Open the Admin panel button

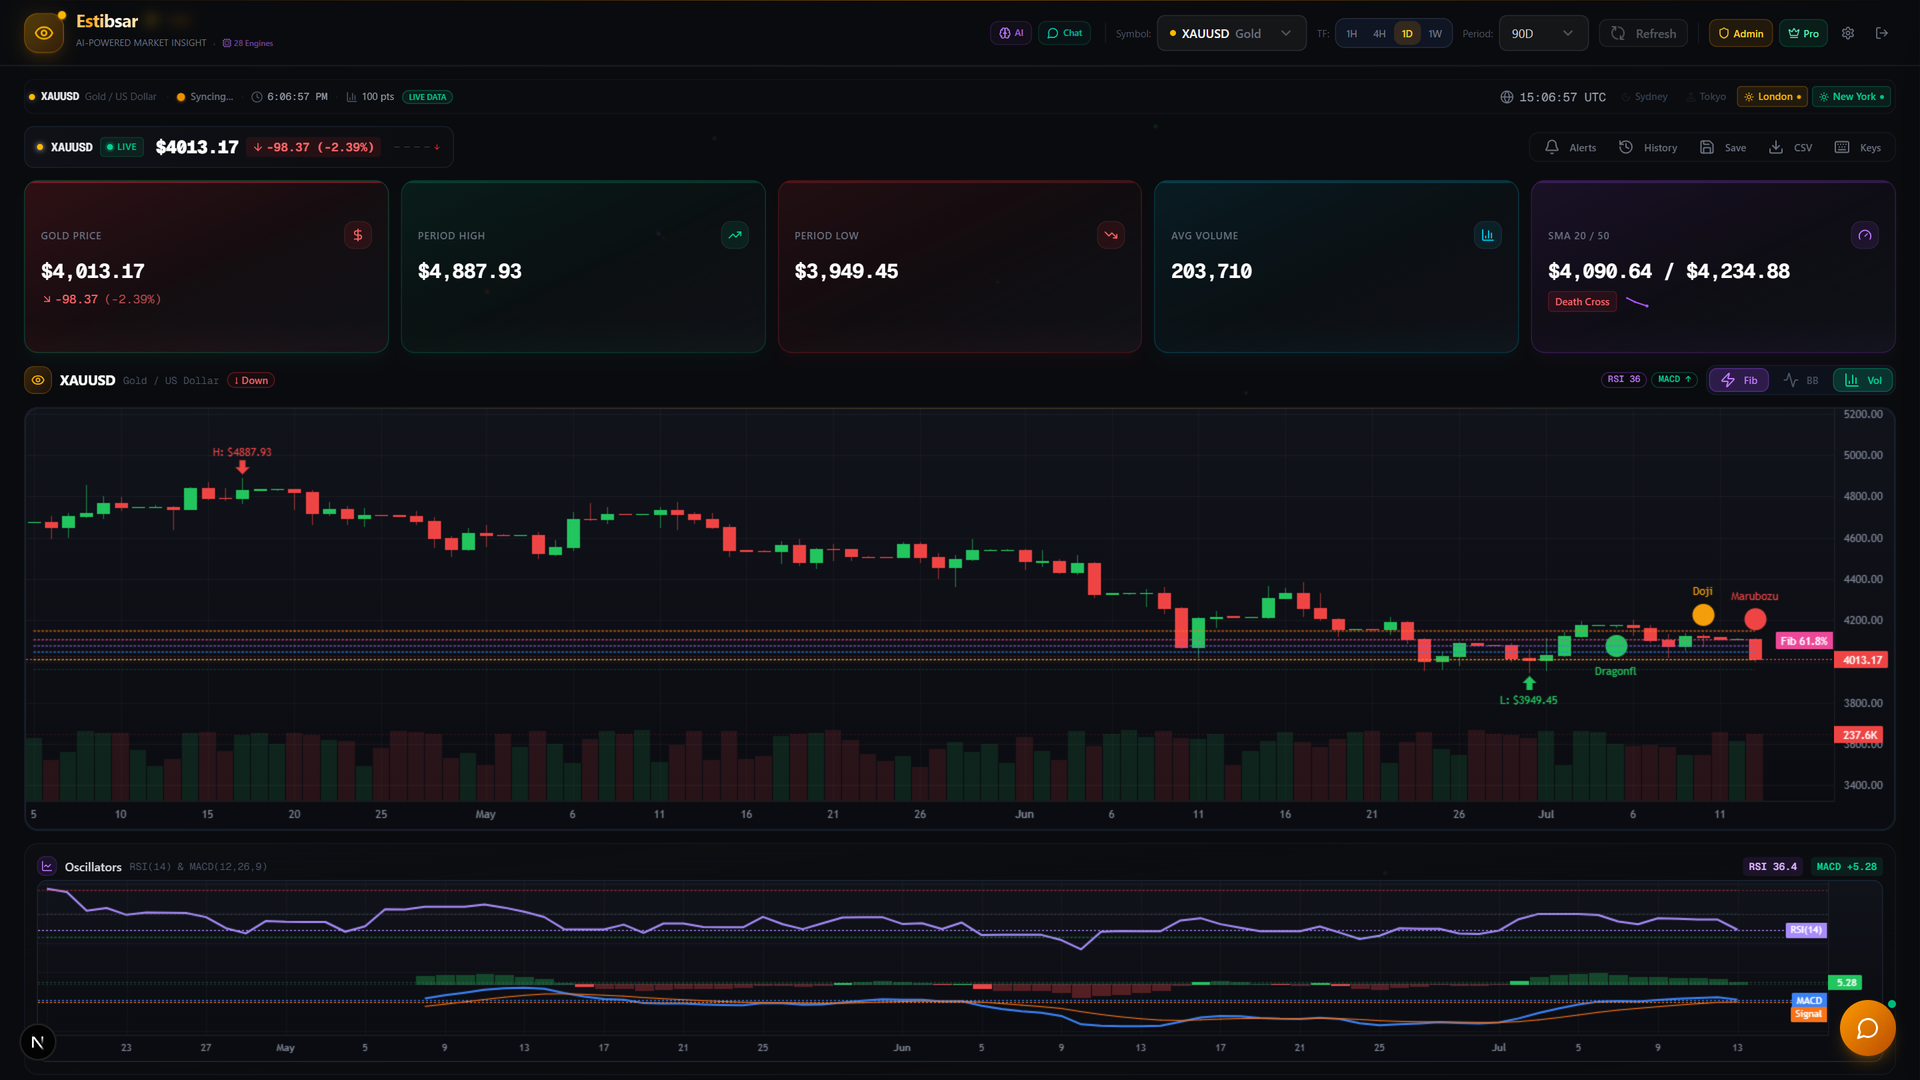pyautogui.click(x=1741, y=33)
